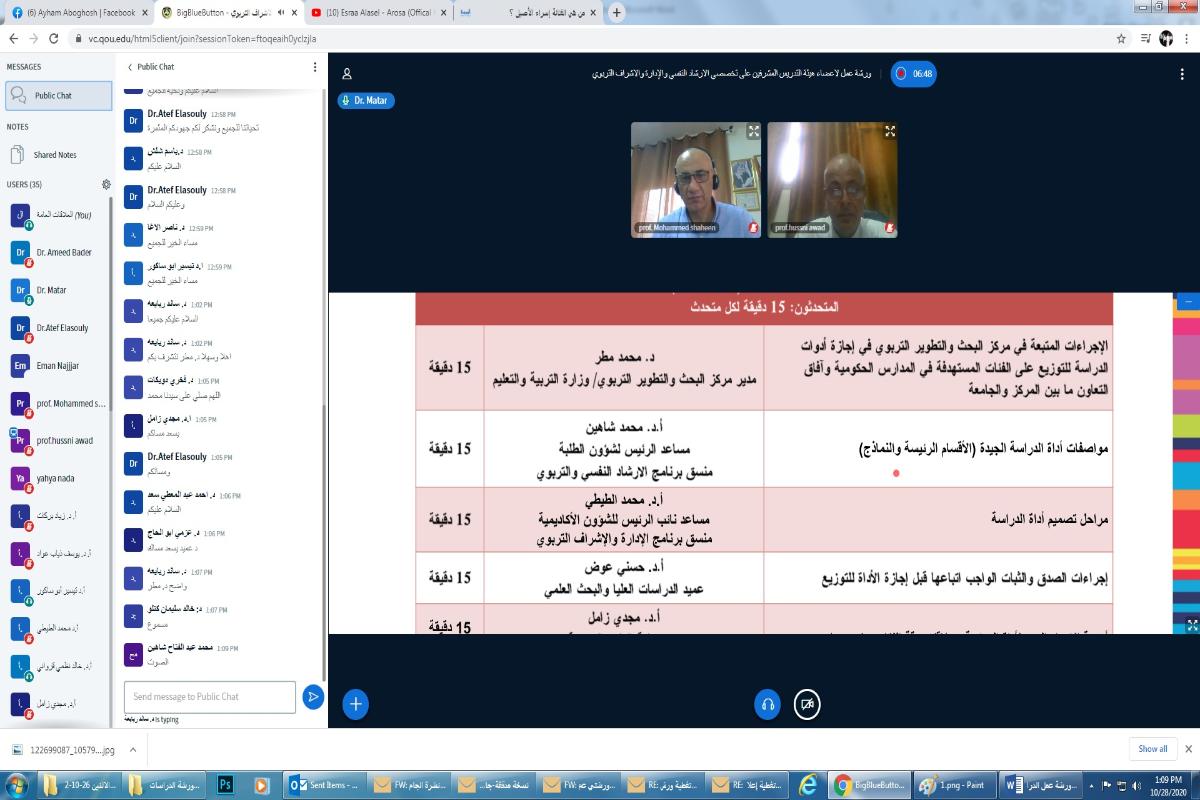Open Shared Notes in the sidebar
Image resolution: width=1200 pixels, height=800 pixels.
[x=55, y=155]
